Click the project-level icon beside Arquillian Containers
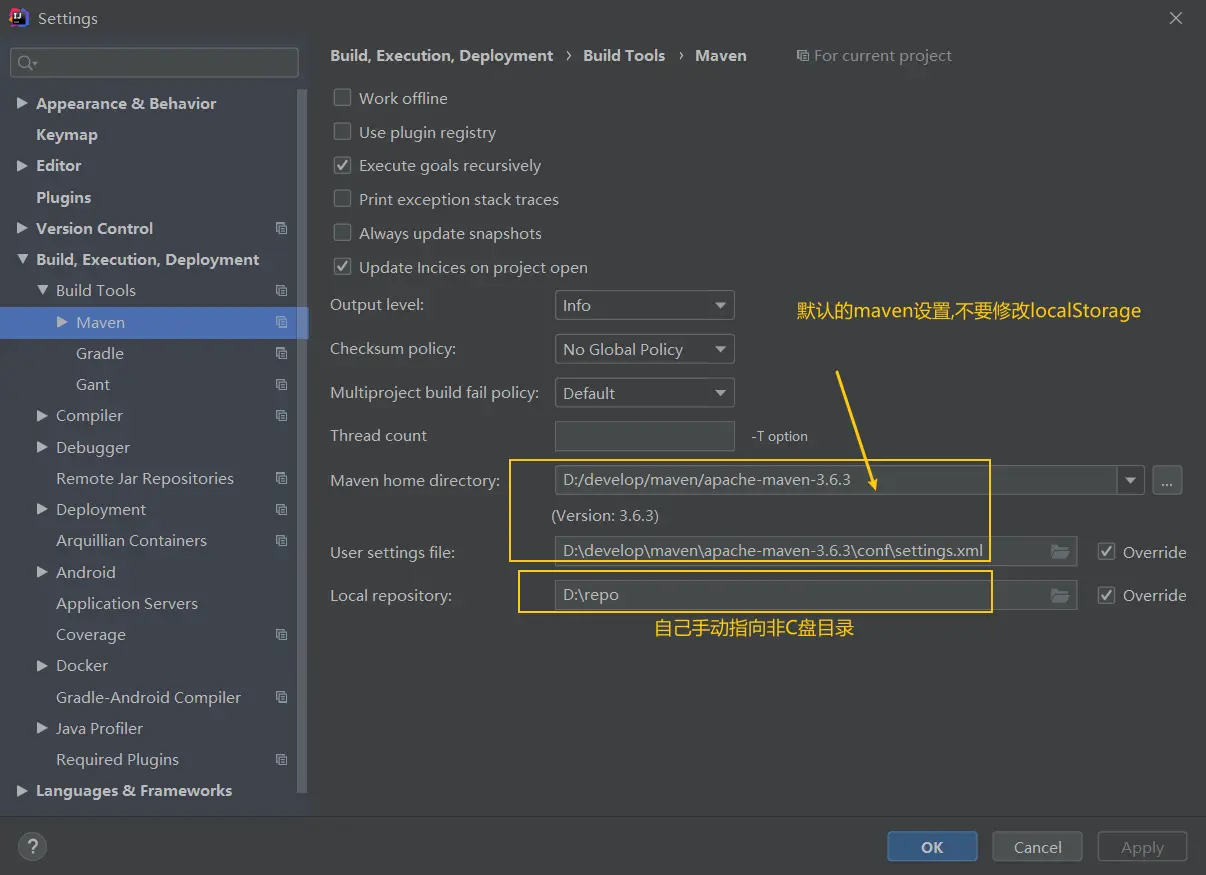 [281, 540]
